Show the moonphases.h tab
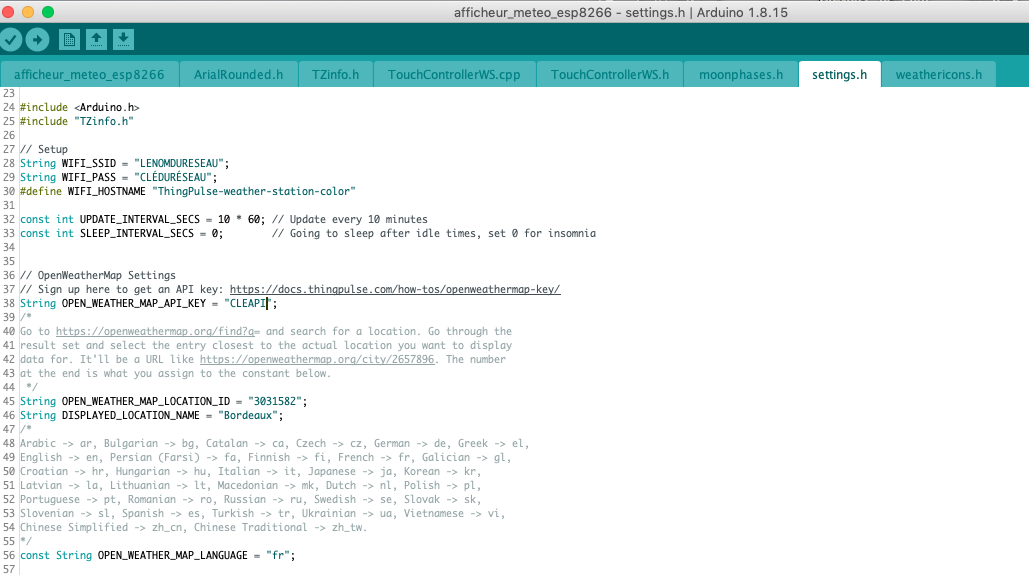Viewport: 1029px width, 575px height. point(741,74)
